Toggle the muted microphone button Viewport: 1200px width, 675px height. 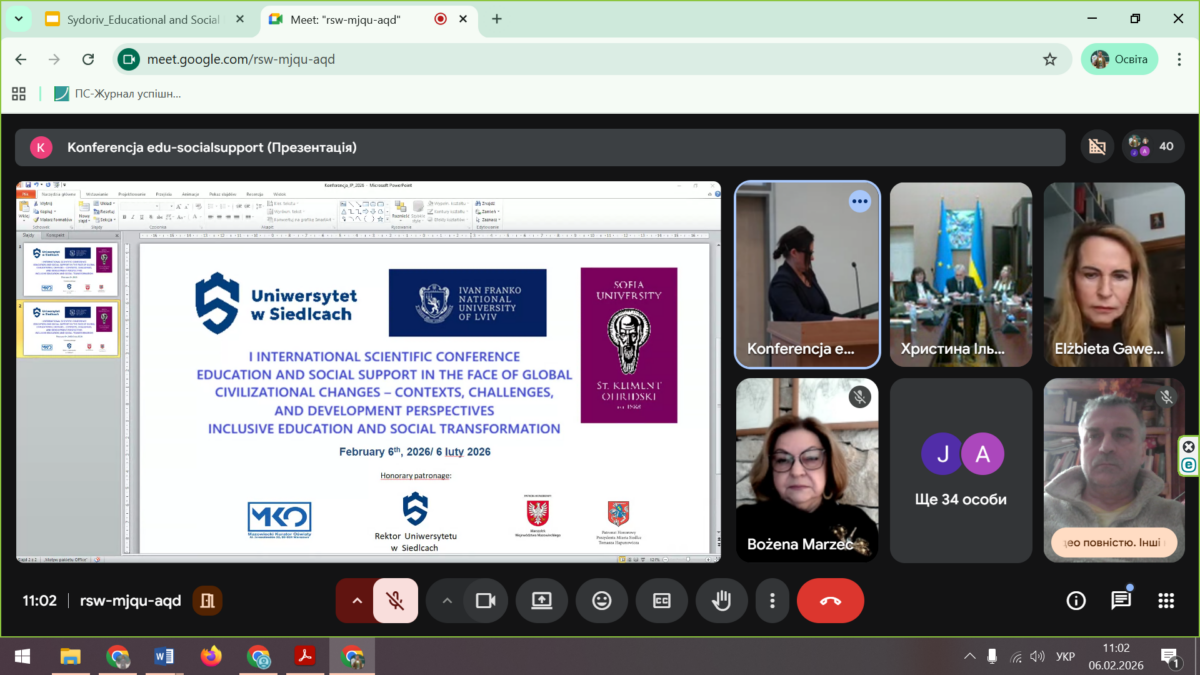coord(395,601)
